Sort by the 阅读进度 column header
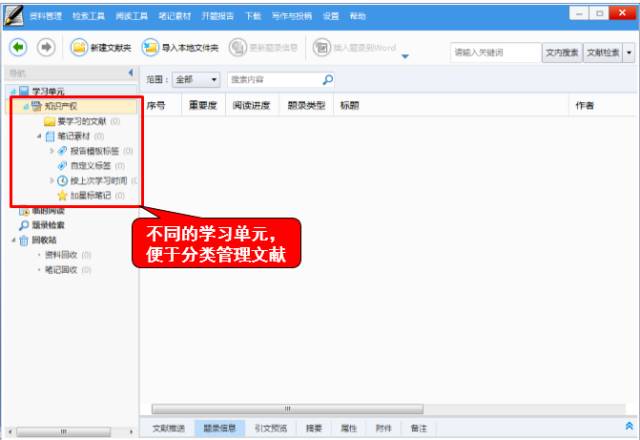Image resolution: width=640 pixels, height=440 pixels. 251,105
